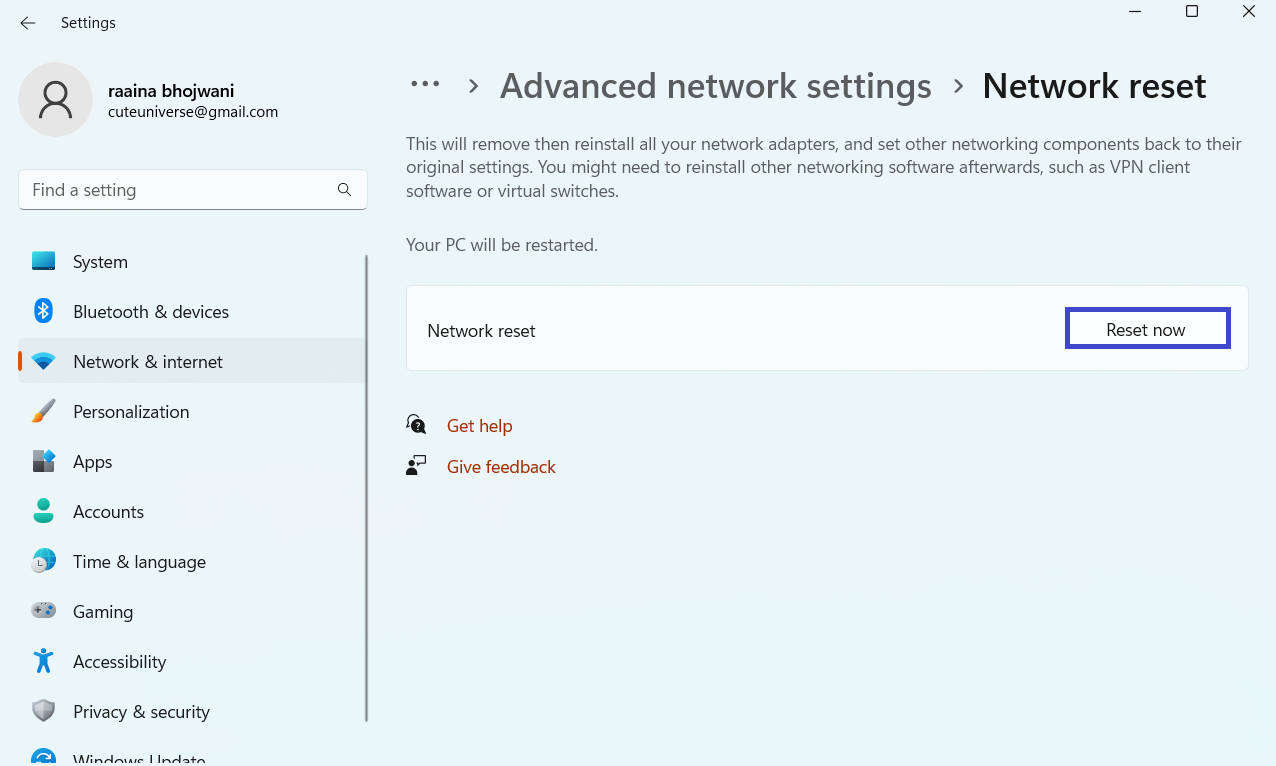
Task: Click the sidebar vertical scrollbar
Action: [366, 488]
